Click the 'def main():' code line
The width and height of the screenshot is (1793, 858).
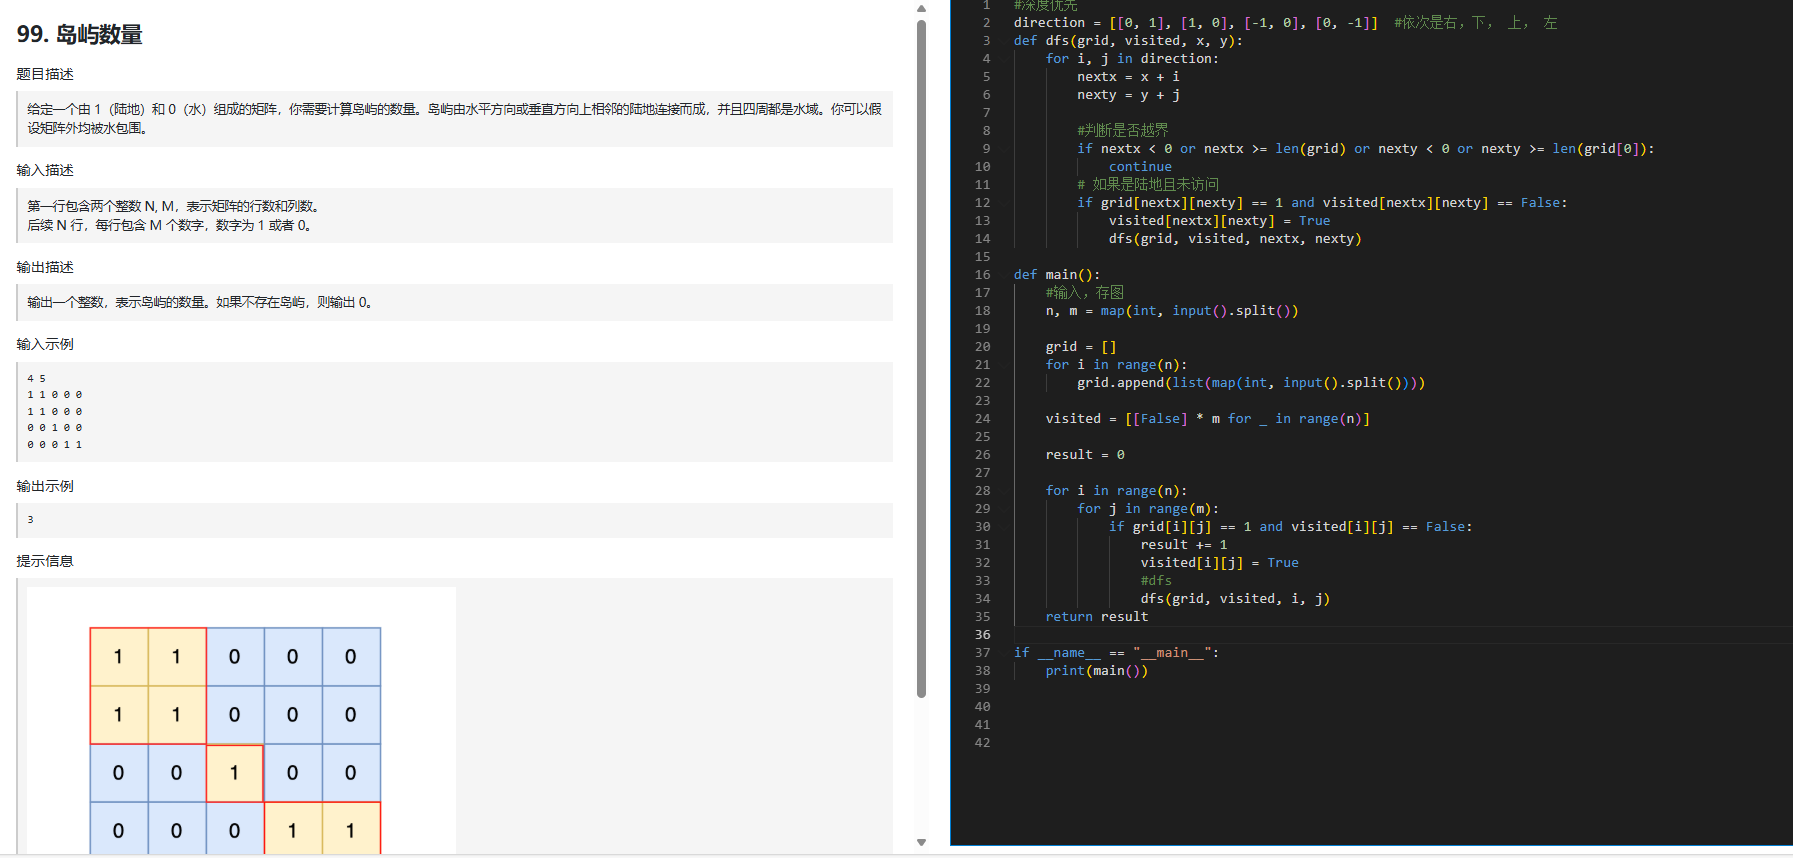[1057, 275]
